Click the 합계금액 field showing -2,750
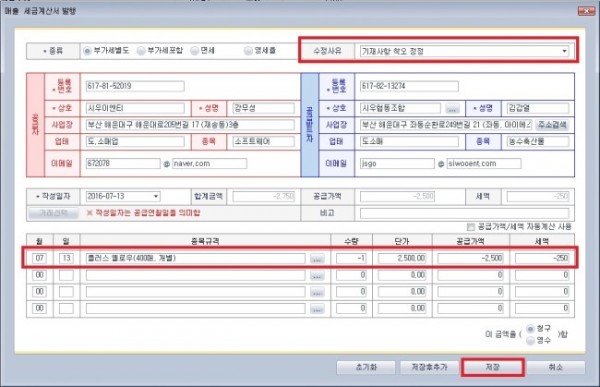Viewport: 600px width, 387px height. pos(263,196)
